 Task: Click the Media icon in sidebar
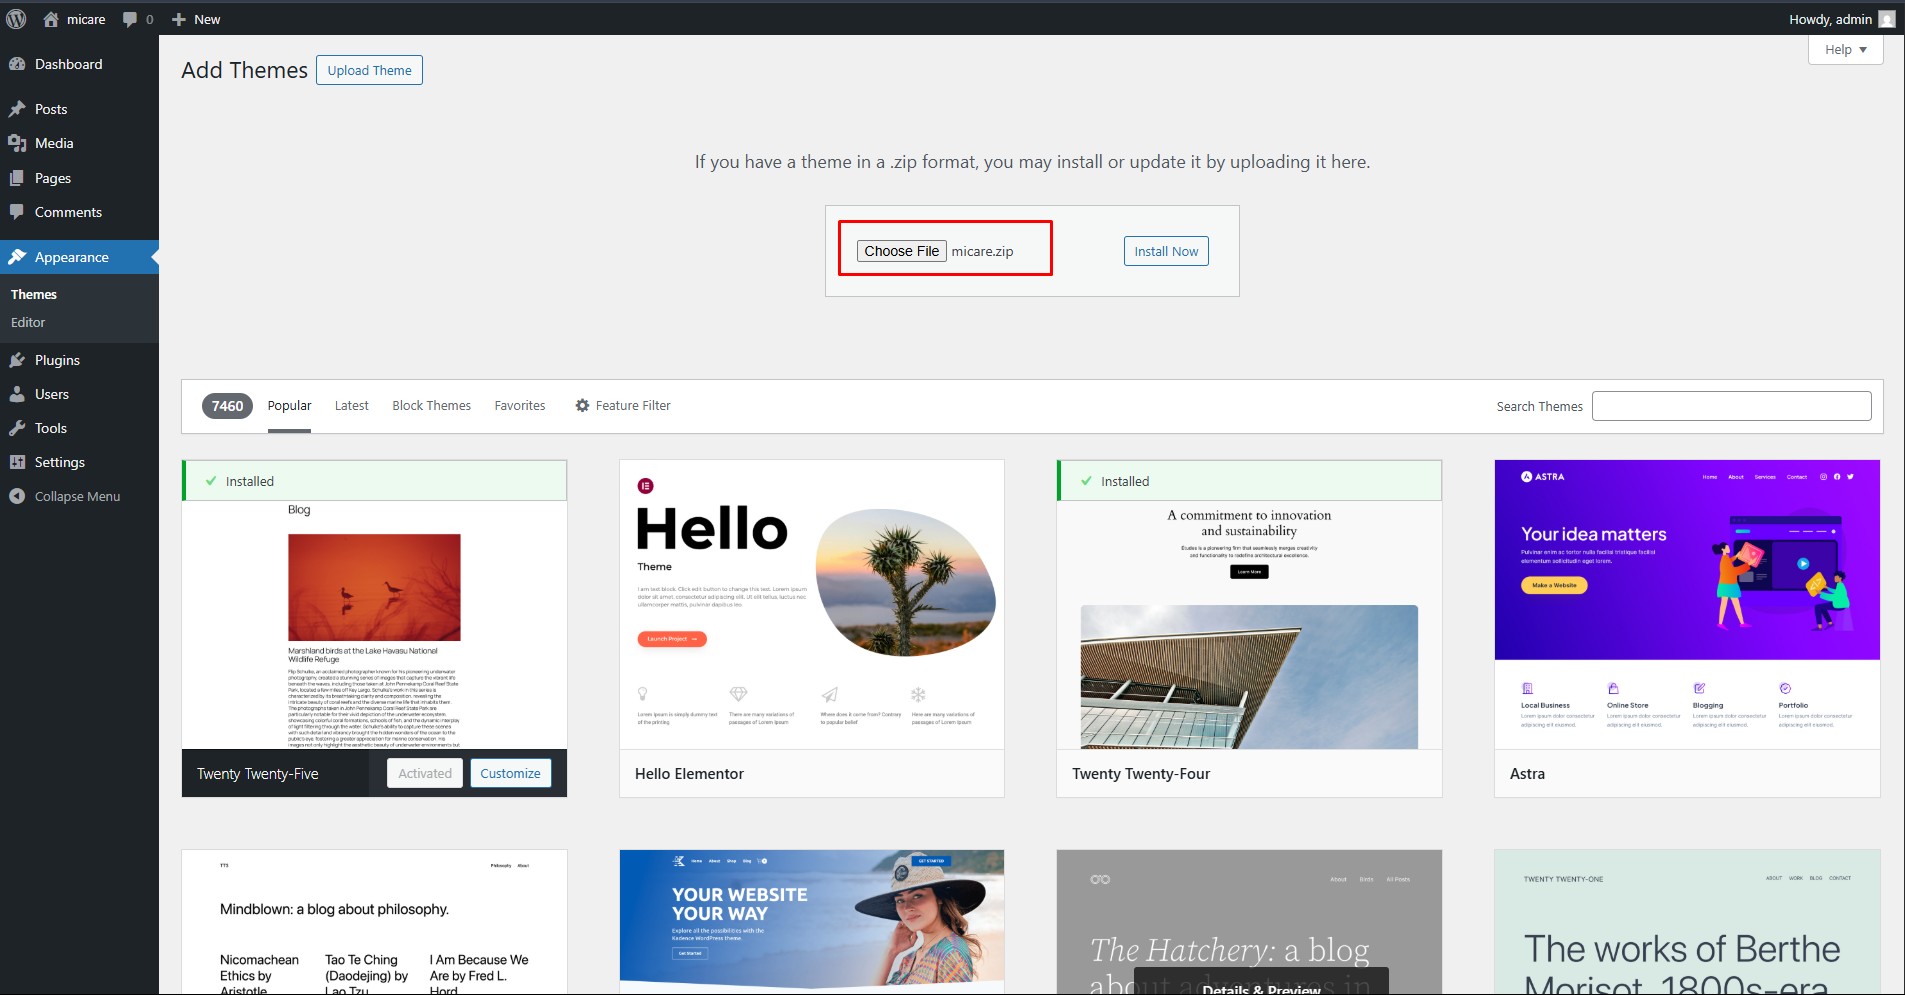click(17, 143)
